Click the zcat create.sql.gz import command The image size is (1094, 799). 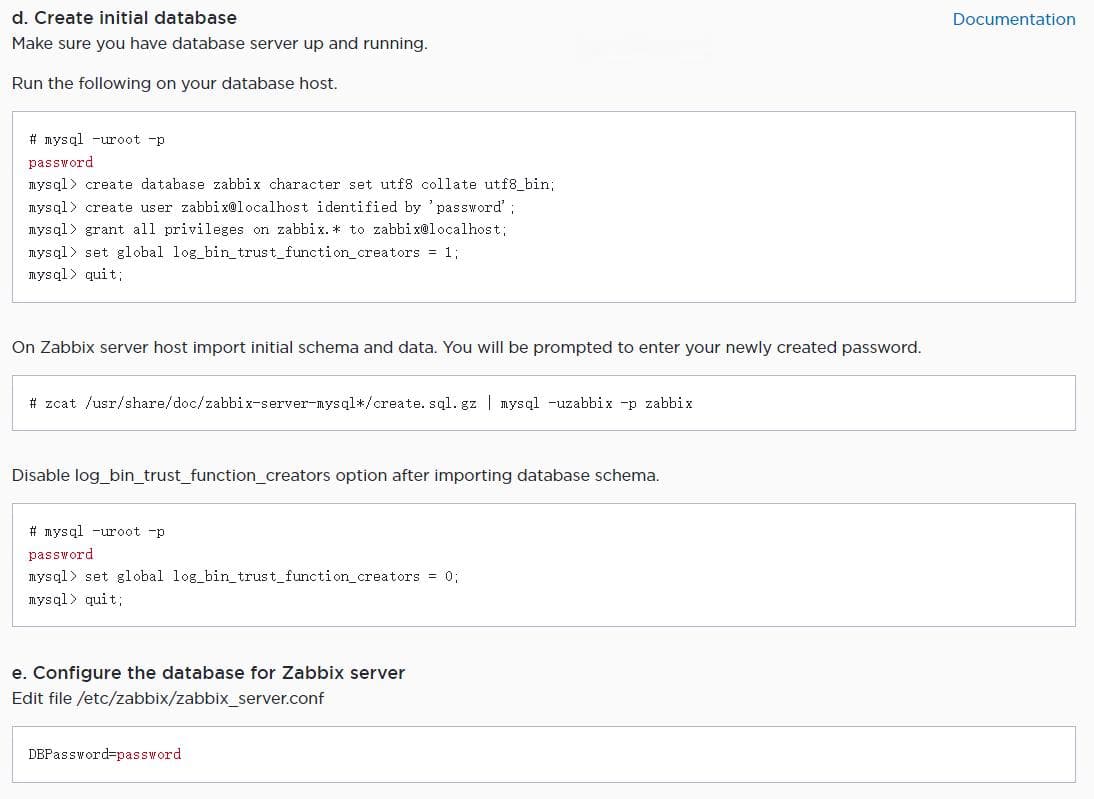click(361, 403)
